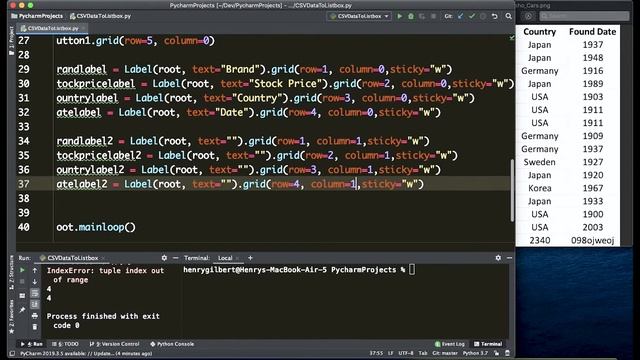Open Search Everywhere magnifier icon
640x360 pixels.
point(508,16)
